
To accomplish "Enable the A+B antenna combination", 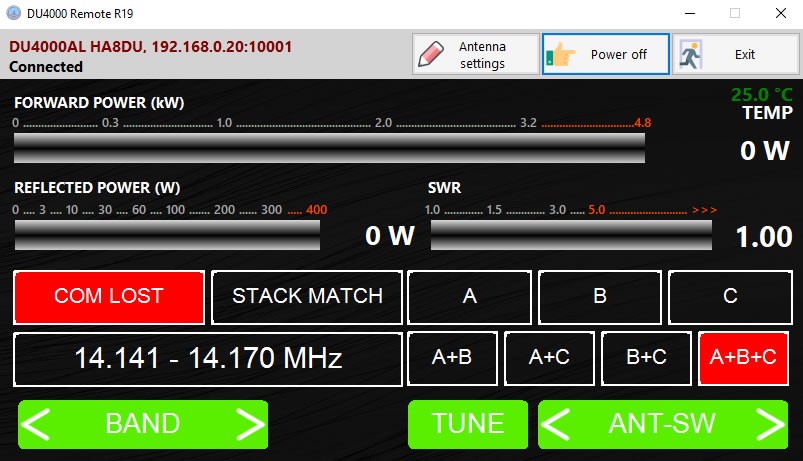I will [451, 358].
